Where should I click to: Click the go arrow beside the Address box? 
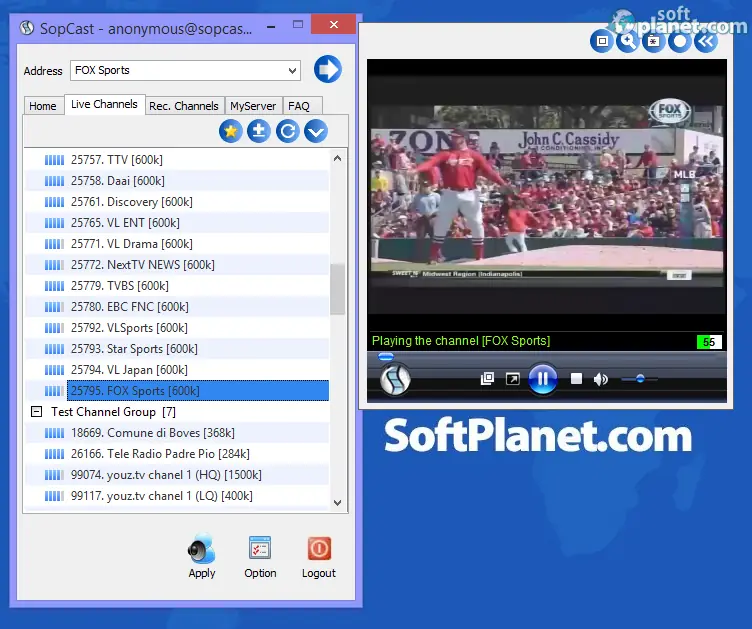coord(328,69)
